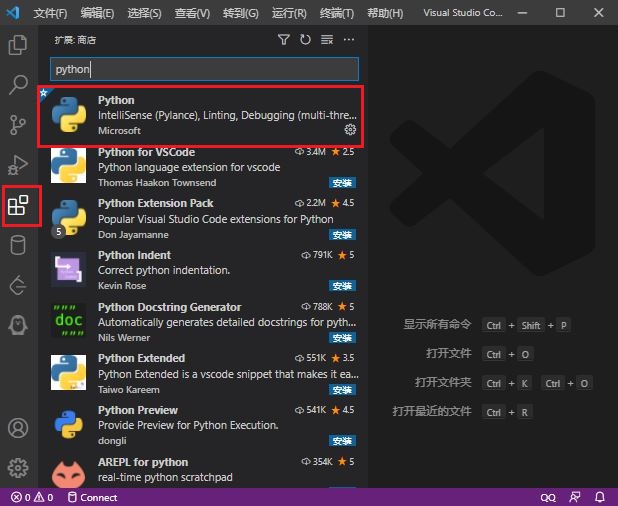Click the filter extensions funnel icon
The width and height of the screenshot is (618, 506).
click(283, 39)
